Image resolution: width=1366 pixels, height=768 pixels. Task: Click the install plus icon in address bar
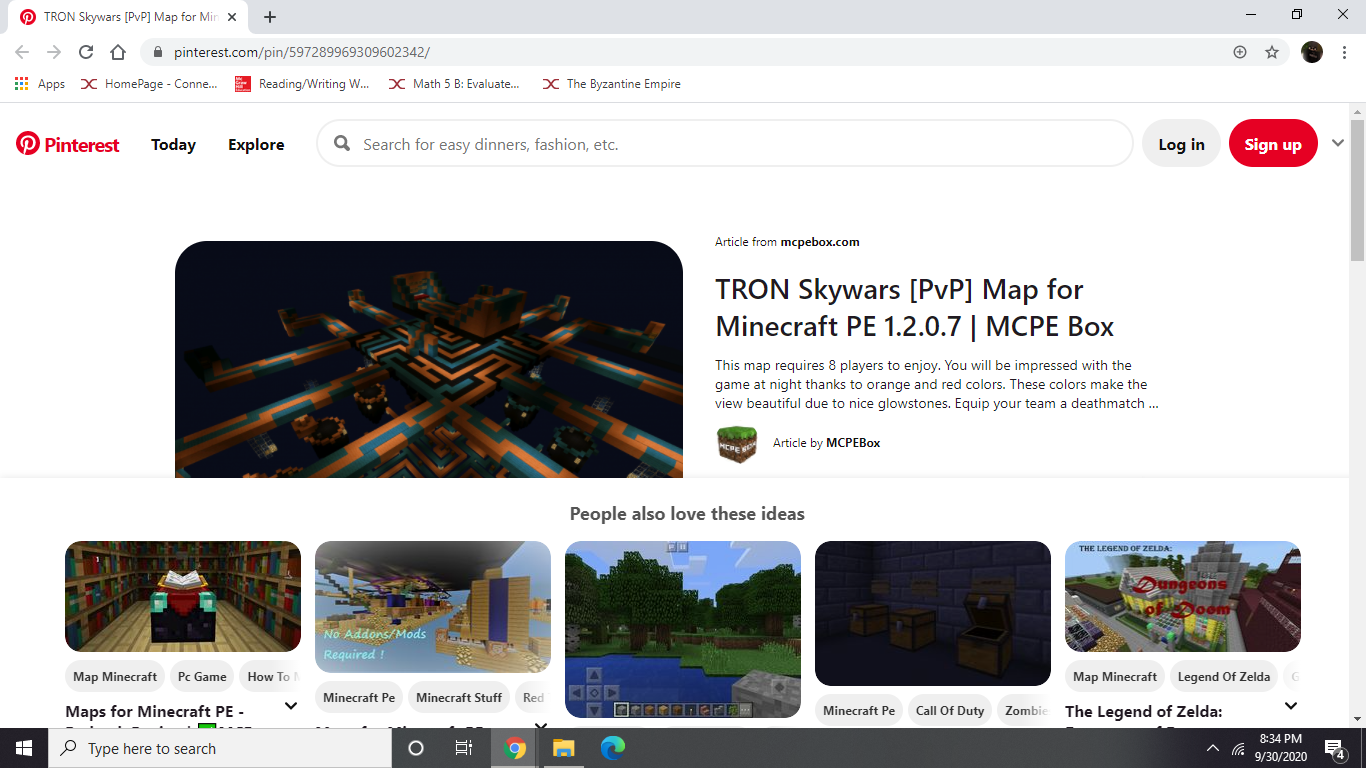click(1240, 52)
